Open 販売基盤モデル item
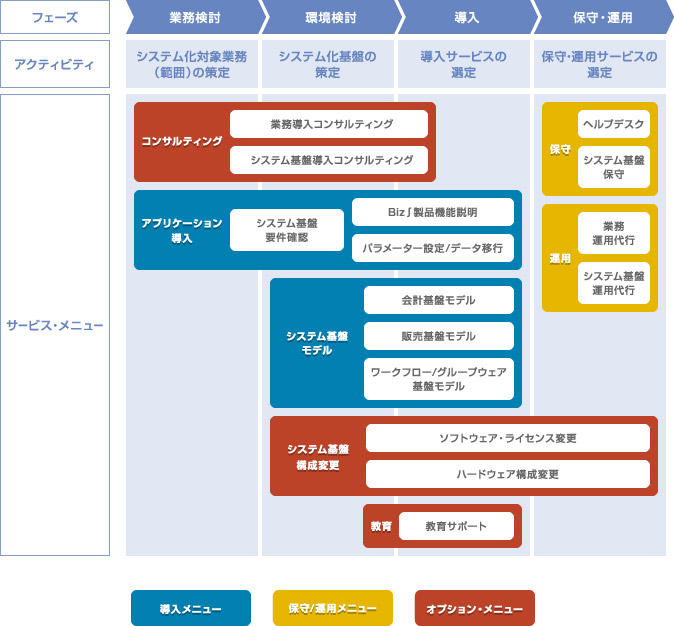The image size is (674, 626). [439, 336]
